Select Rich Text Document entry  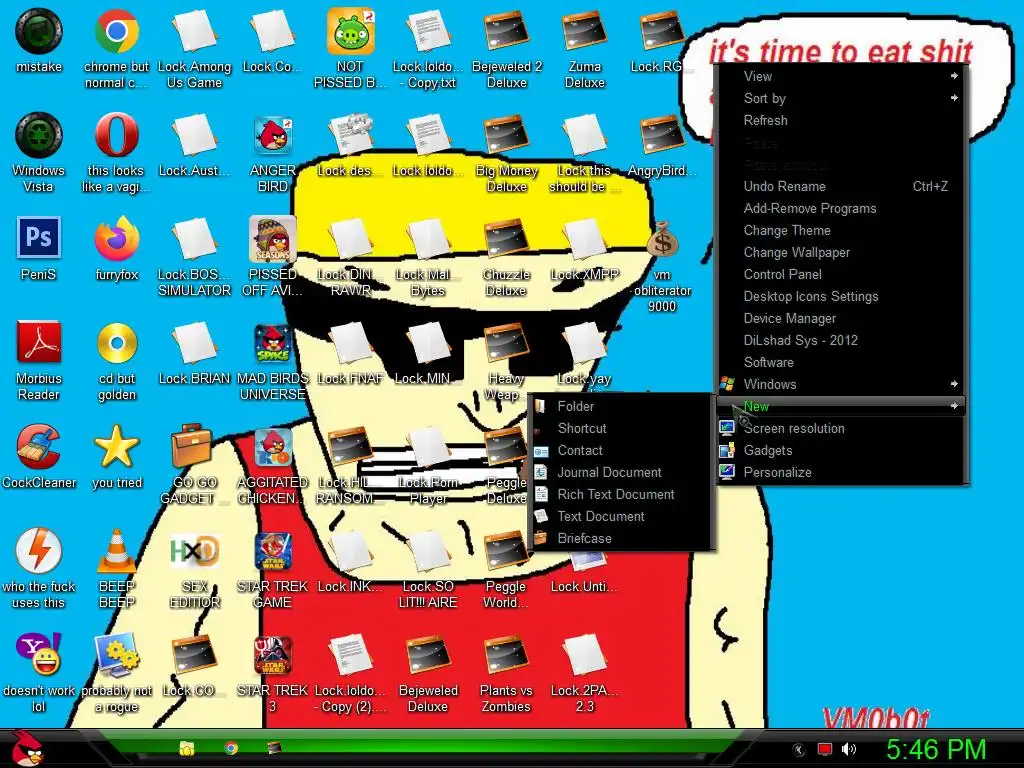coord(620,494)
